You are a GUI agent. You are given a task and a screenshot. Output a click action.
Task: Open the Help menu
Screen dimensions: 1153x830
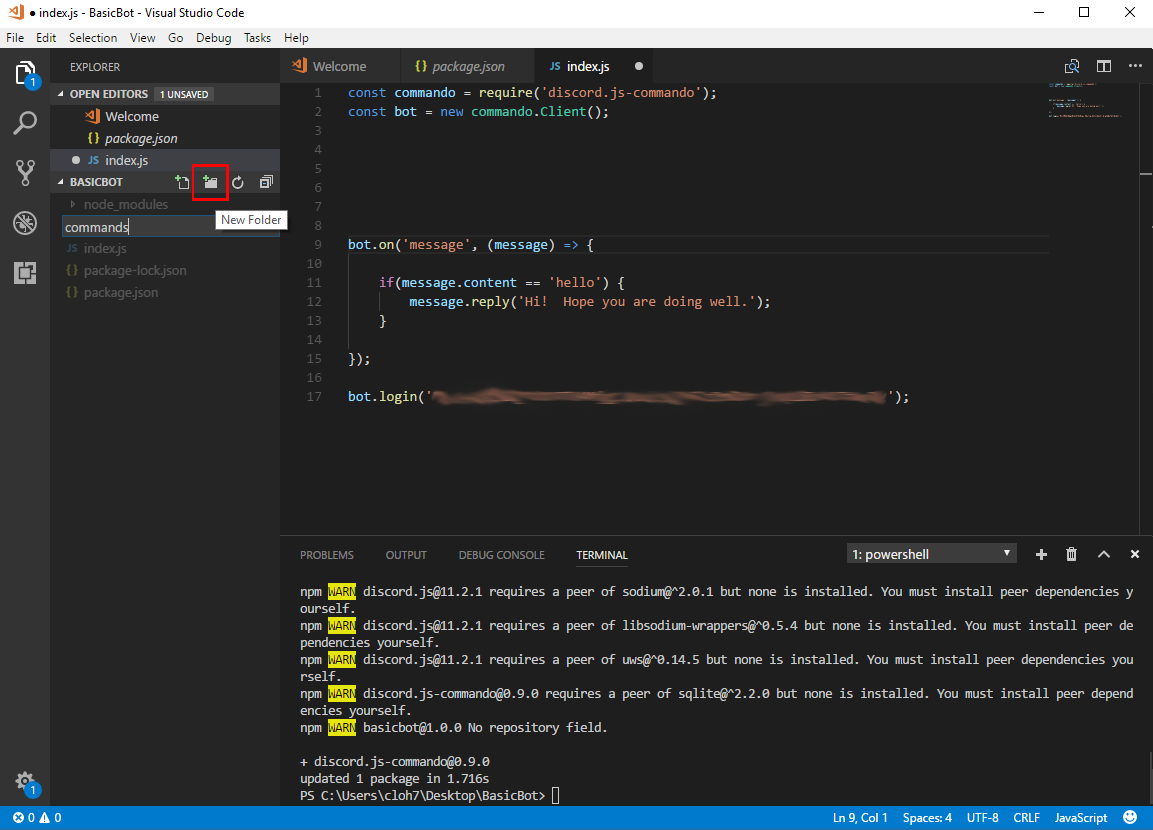point(296,37)
